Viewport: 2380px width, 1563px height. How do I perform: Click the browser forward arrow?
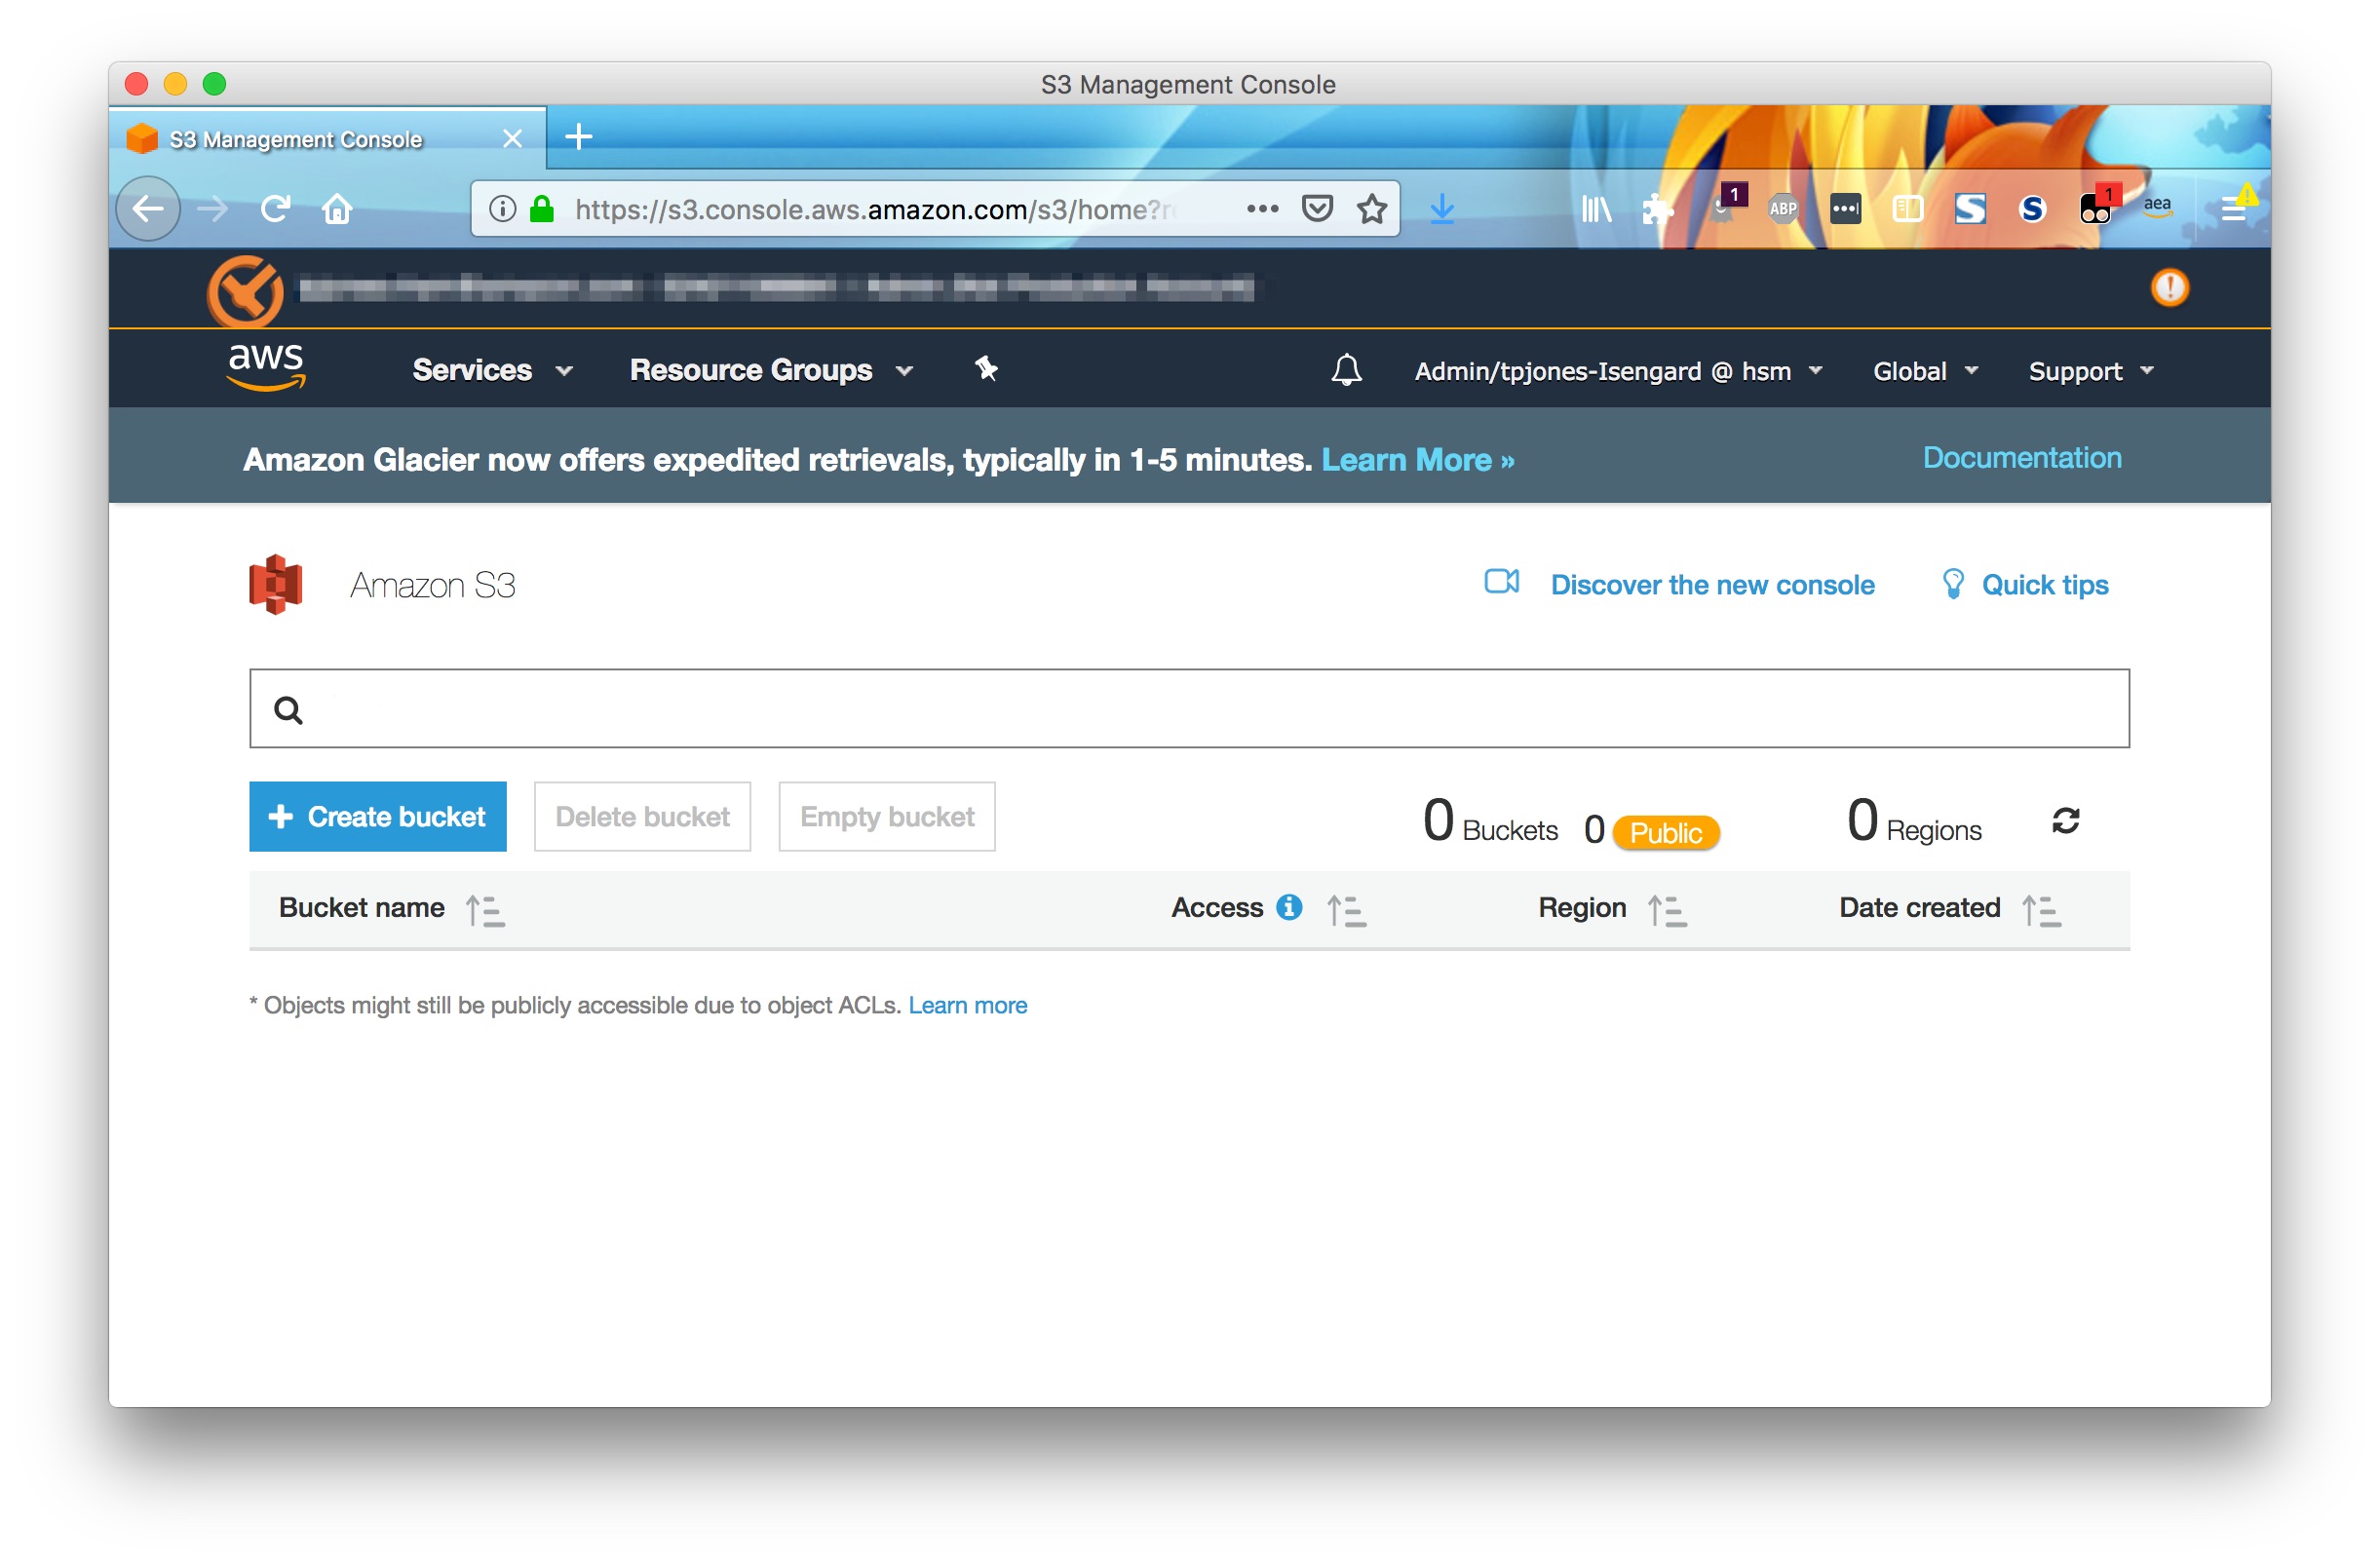point(213,209)
